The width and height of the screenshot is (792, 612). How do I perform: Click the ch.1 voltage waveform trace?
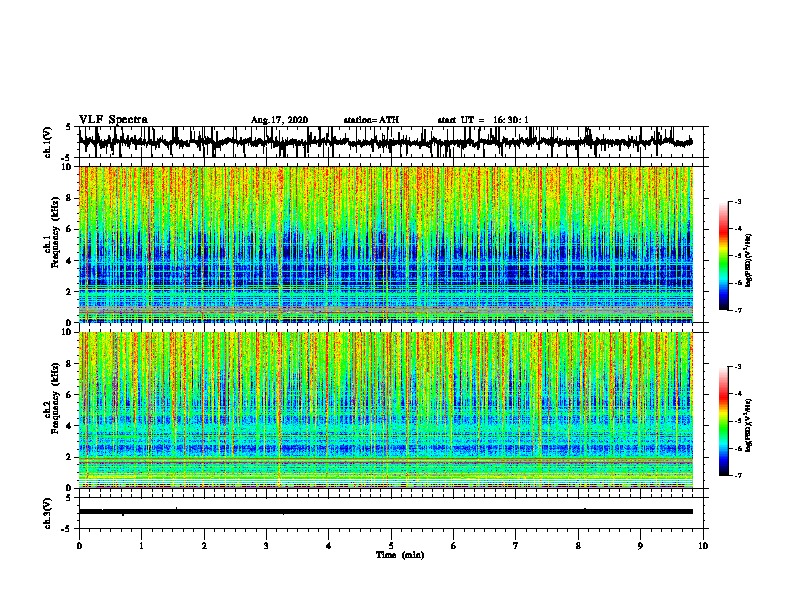pyautogui.click(x=385, y=142)
